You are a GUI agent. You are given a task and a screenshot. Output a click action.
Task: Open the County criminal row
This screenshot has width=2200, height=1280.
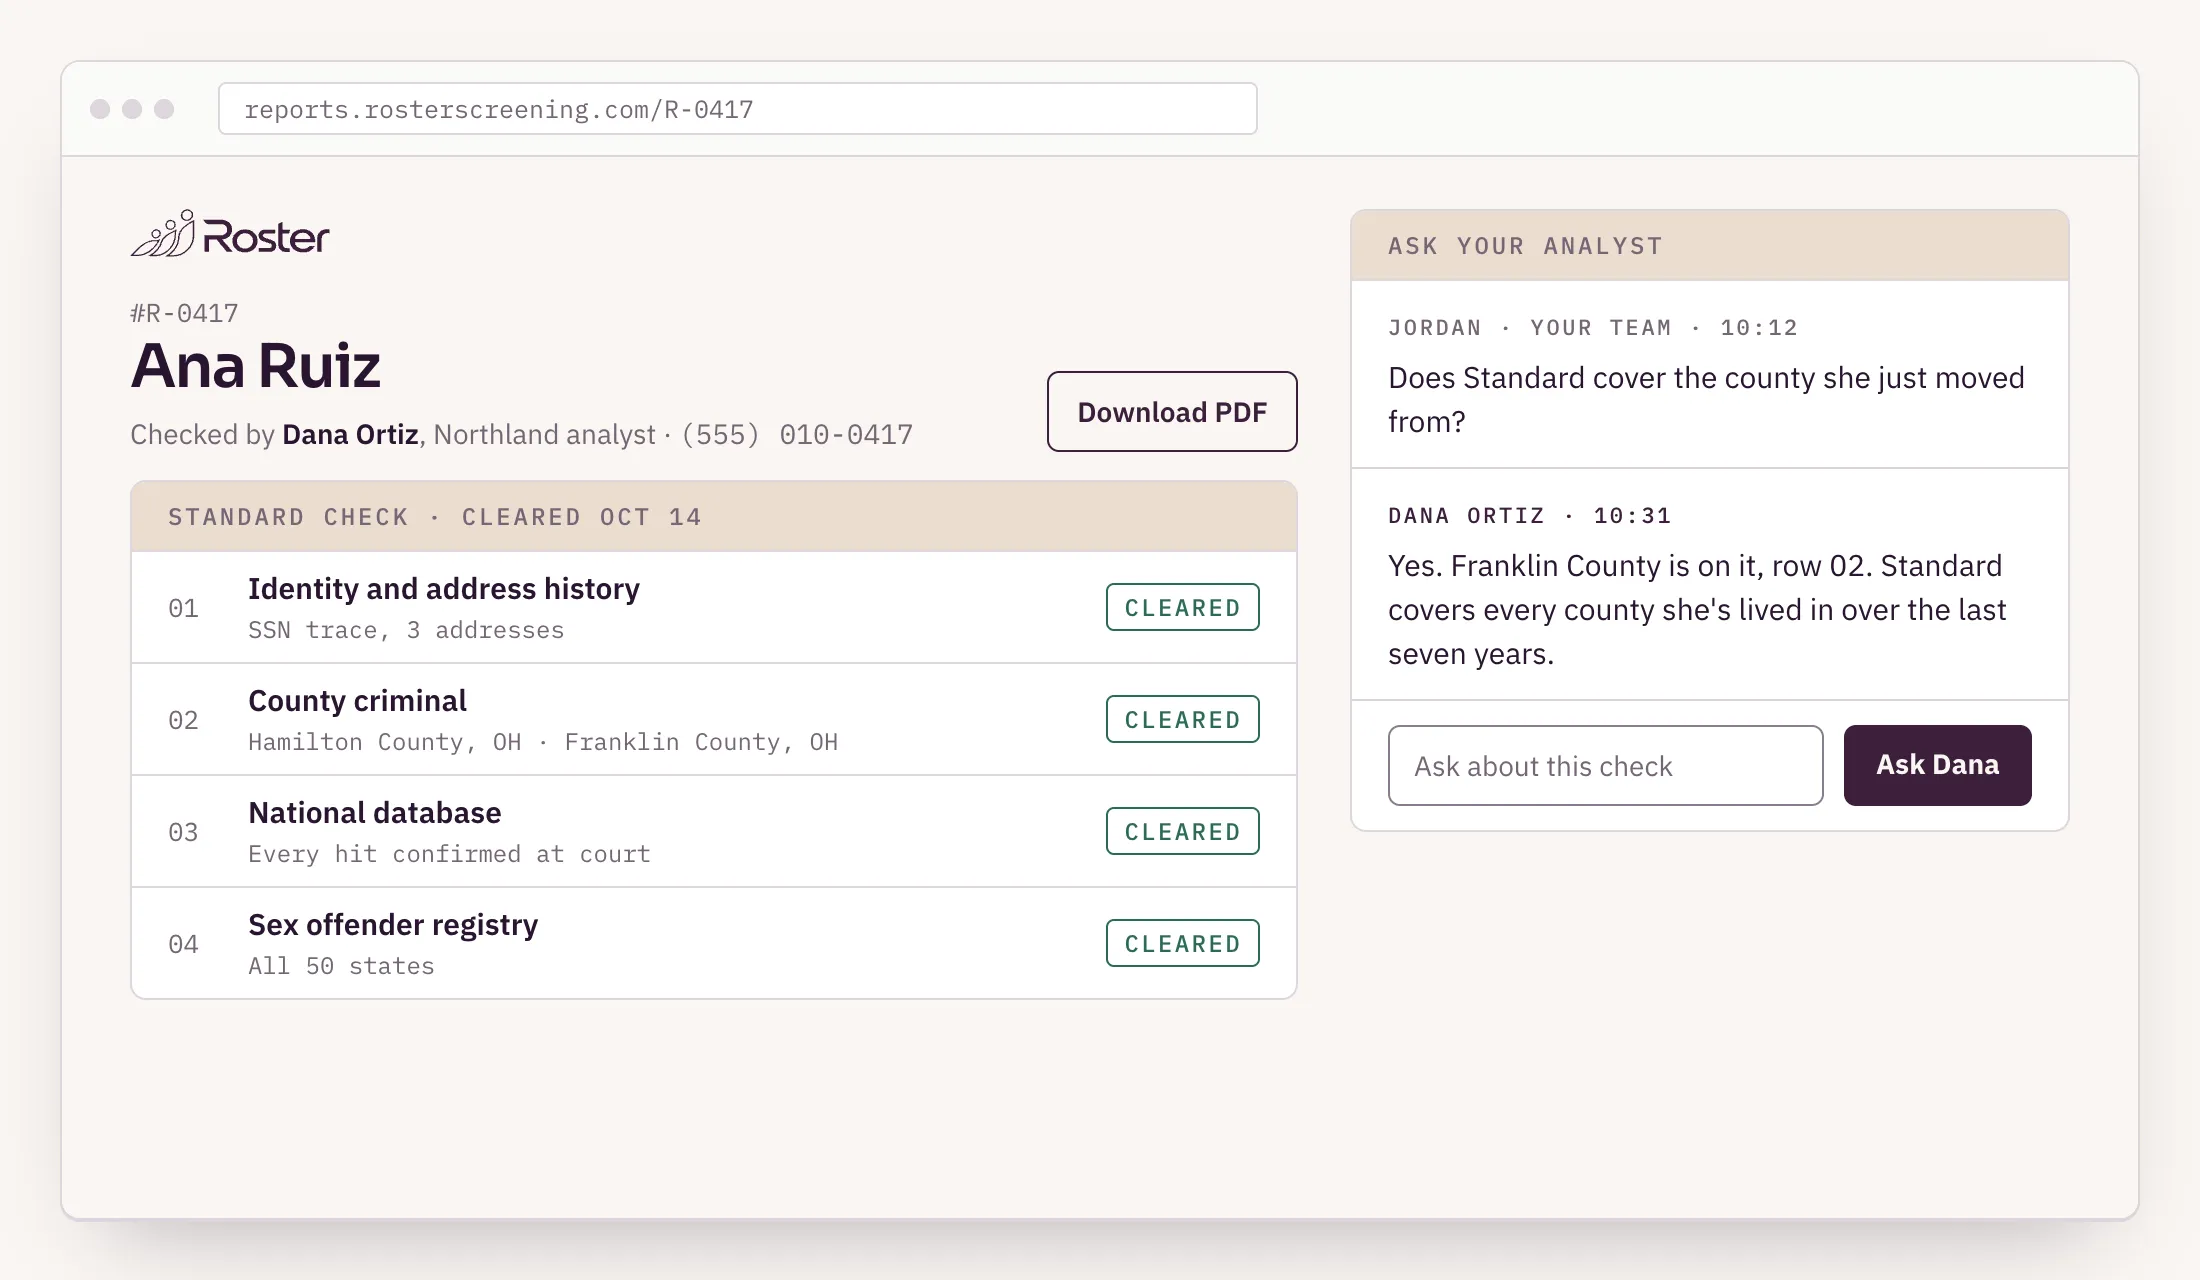pyautogui.click(x=714, y=720)
